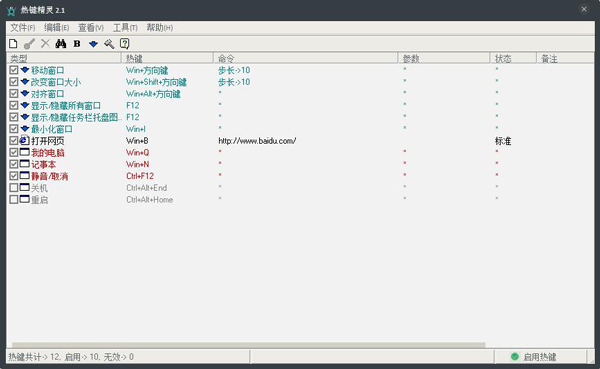
Task: Sort by the 参数 column header
Action: [x=444, y=58]
